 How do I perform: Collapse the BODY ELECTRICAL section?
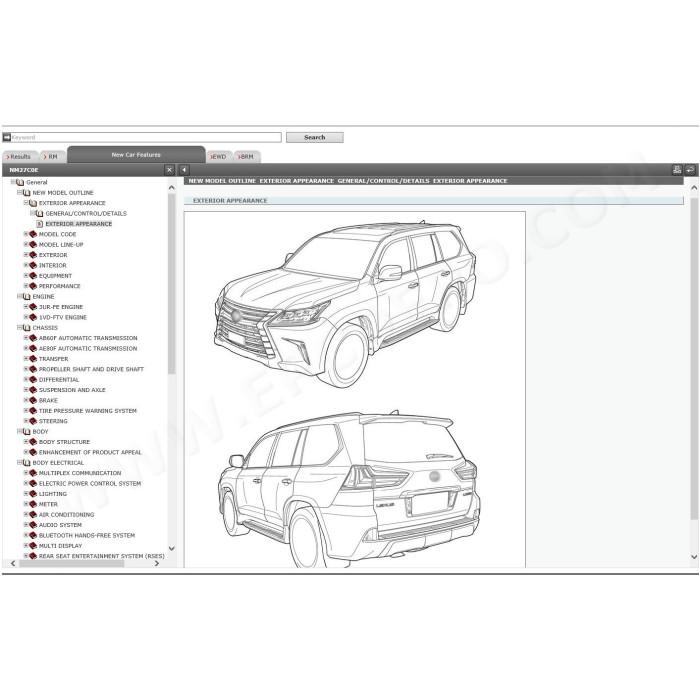point(20,462)
